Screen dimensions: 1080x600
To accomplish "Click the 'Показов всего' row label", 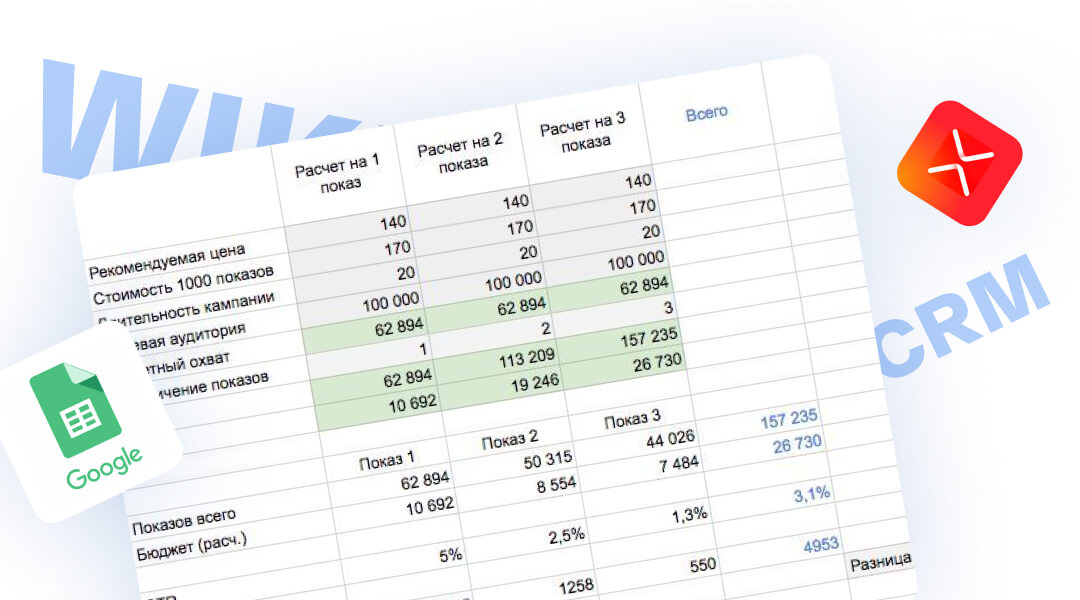I will click(x=184, y=516).
